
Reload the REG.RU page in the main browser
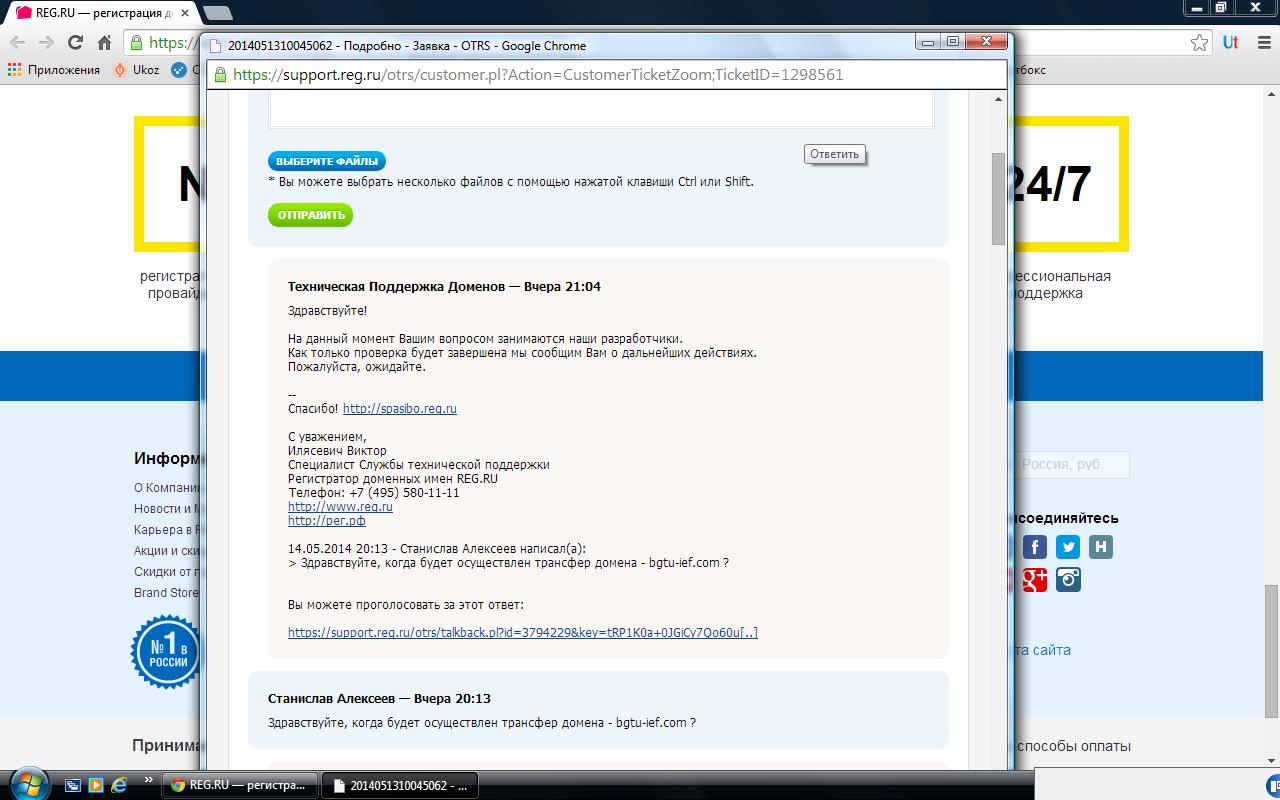(x=75, y=42)
